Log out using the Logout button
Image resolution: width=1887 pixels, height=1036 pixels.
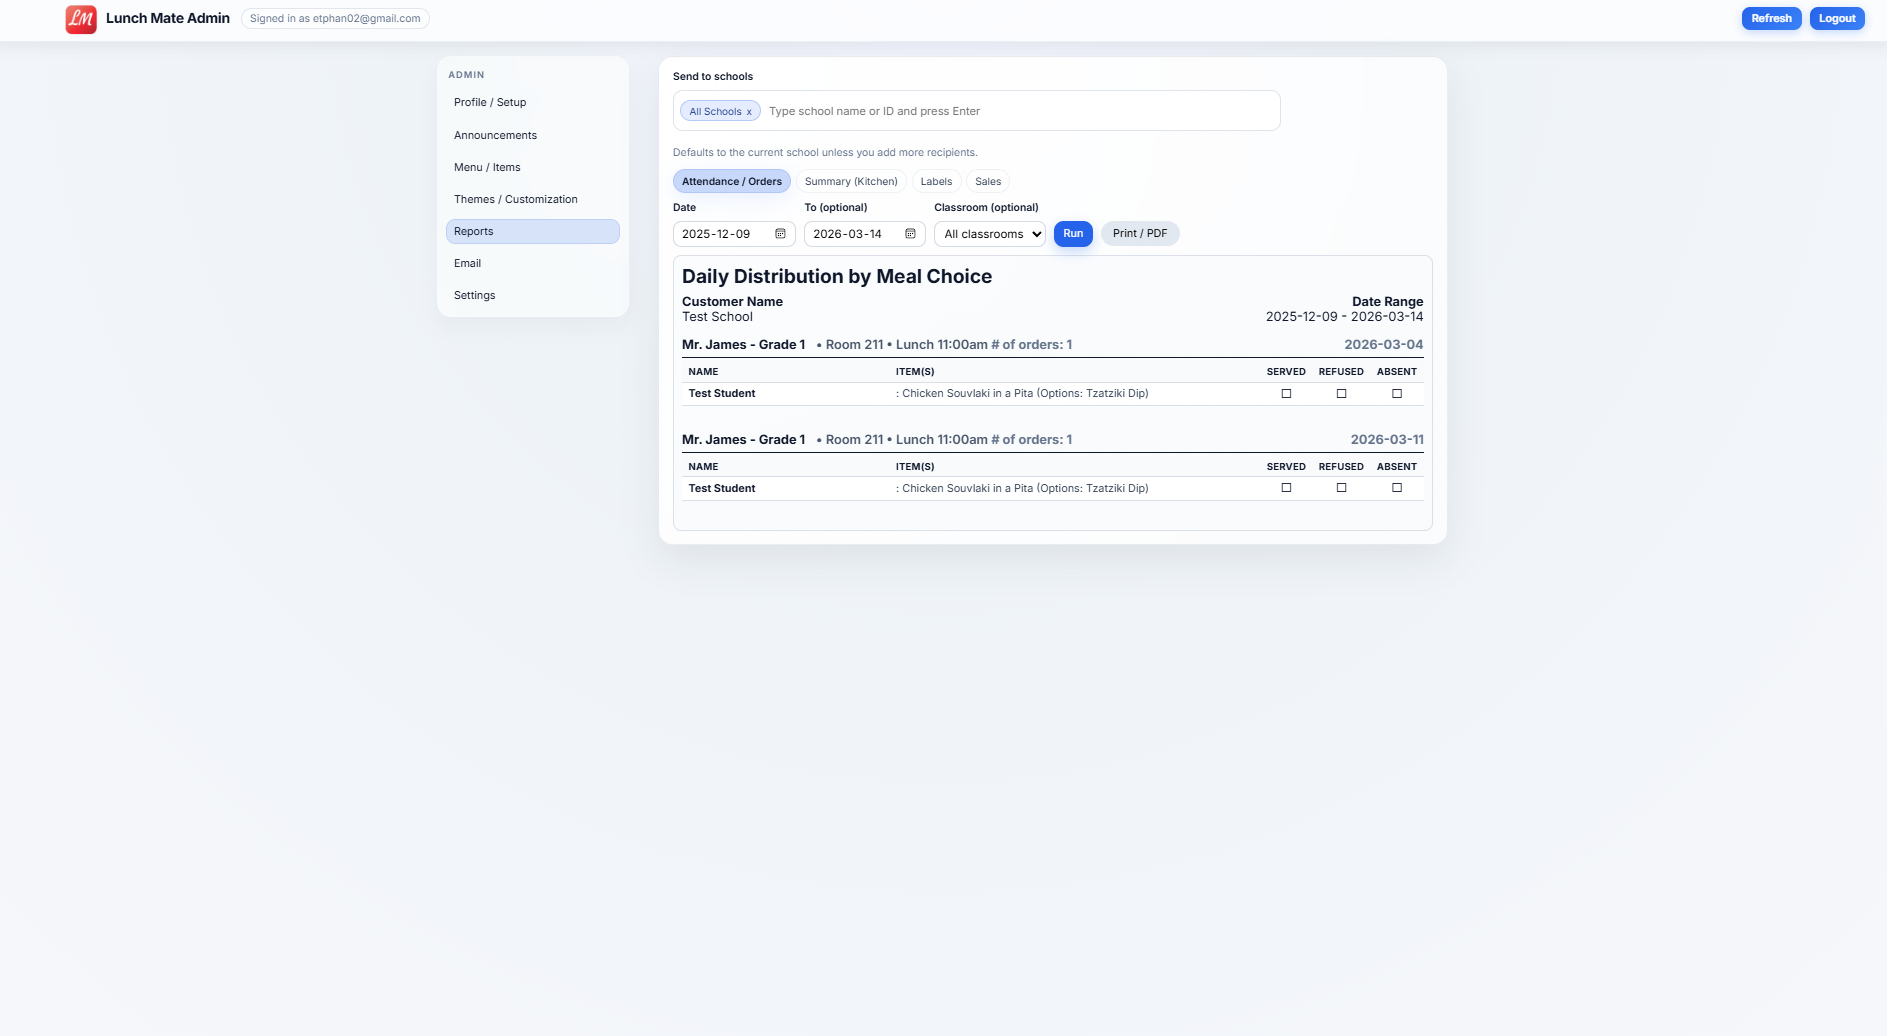(1836, 18)
